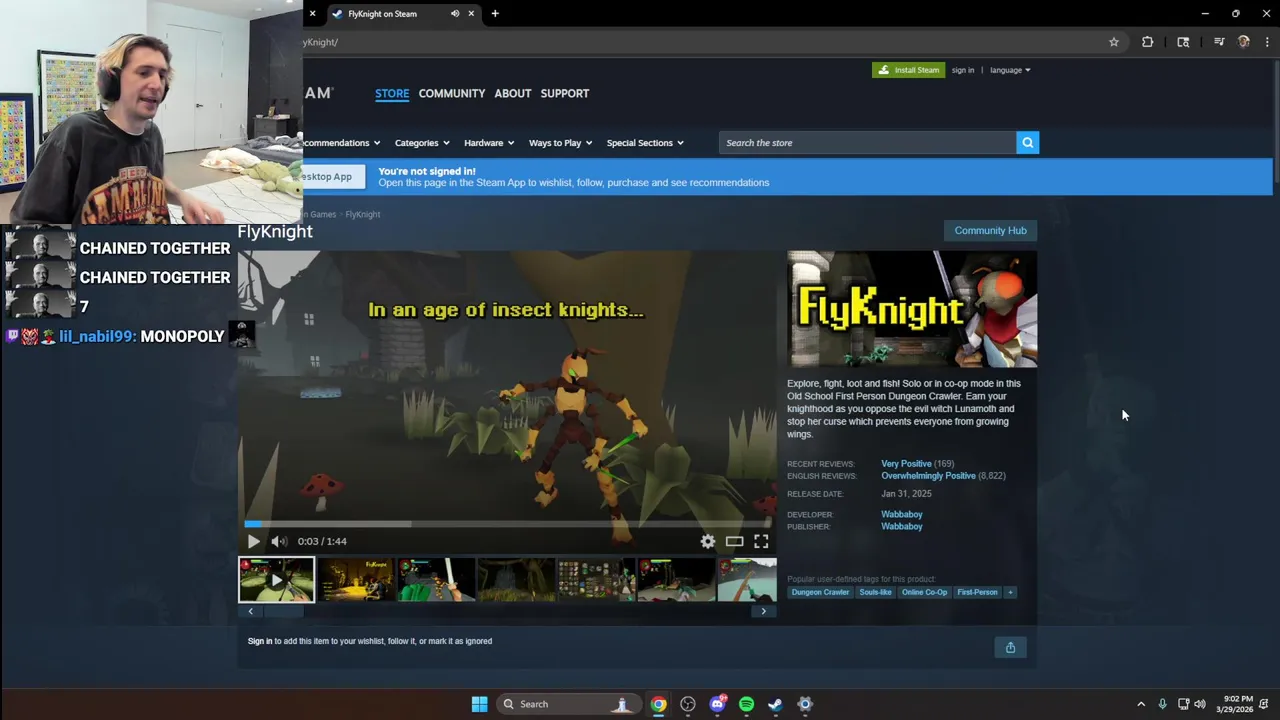Image resolution: width=1280 pixels, height=720 pixels.
Task: Click the sign in link at top
Action: click(963, 70)
